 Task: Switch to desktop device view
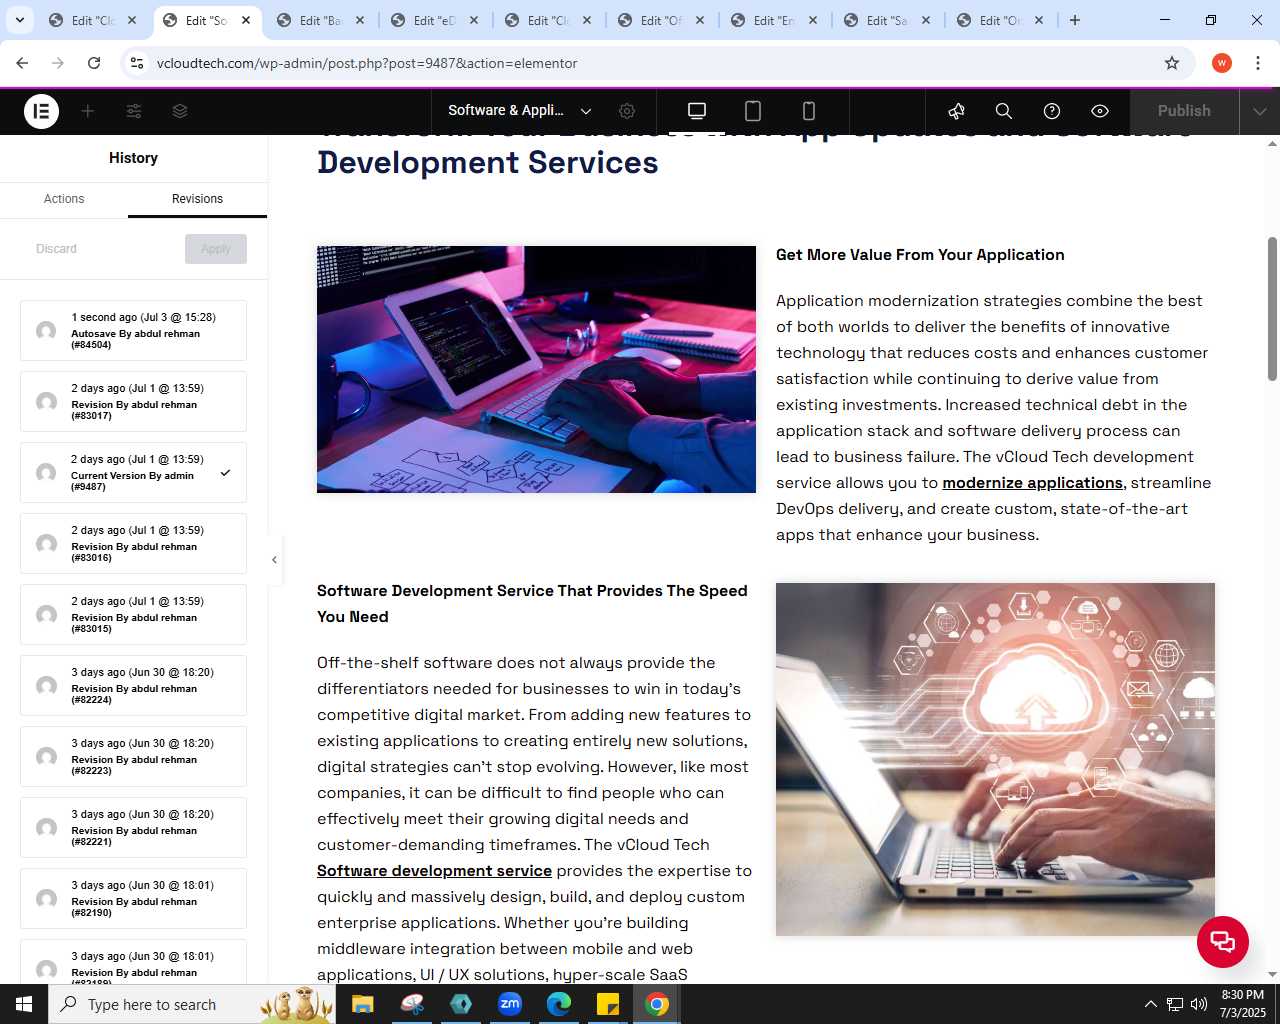pos(697,111)
